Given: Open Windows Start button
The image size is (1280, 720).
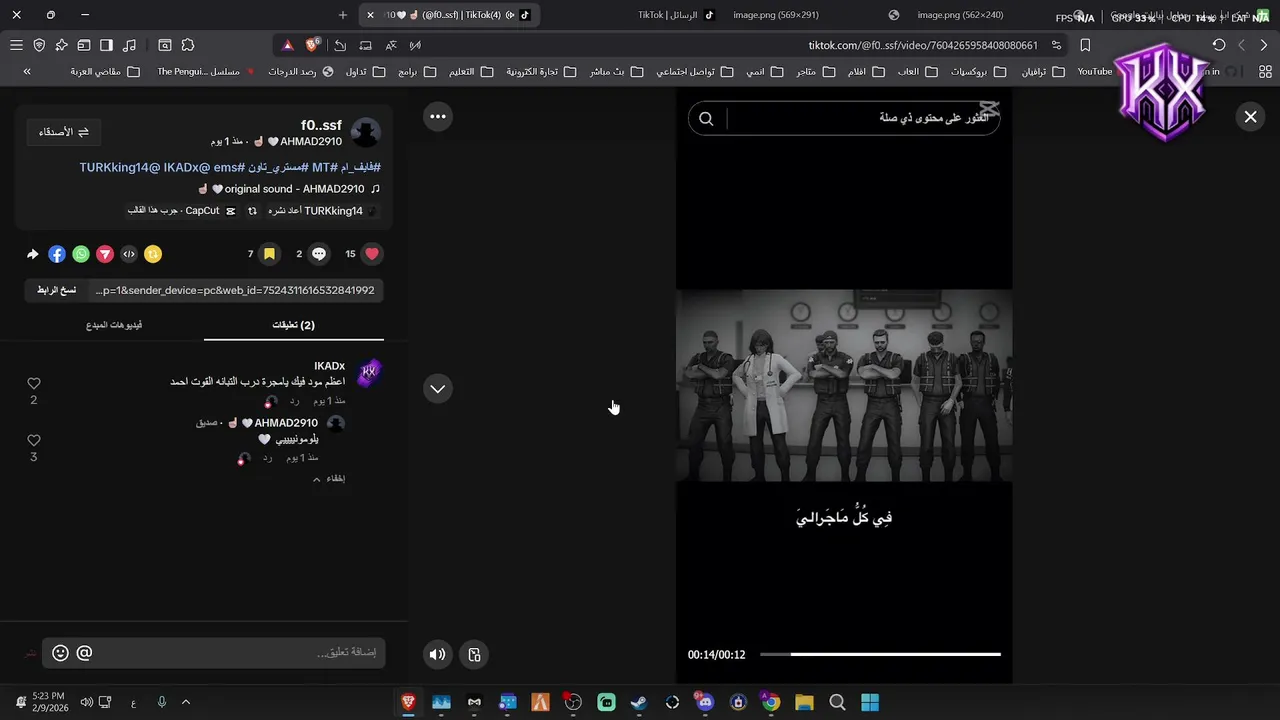Looking at the screenshot, I should pyautogui.click(x=870, y=703).
